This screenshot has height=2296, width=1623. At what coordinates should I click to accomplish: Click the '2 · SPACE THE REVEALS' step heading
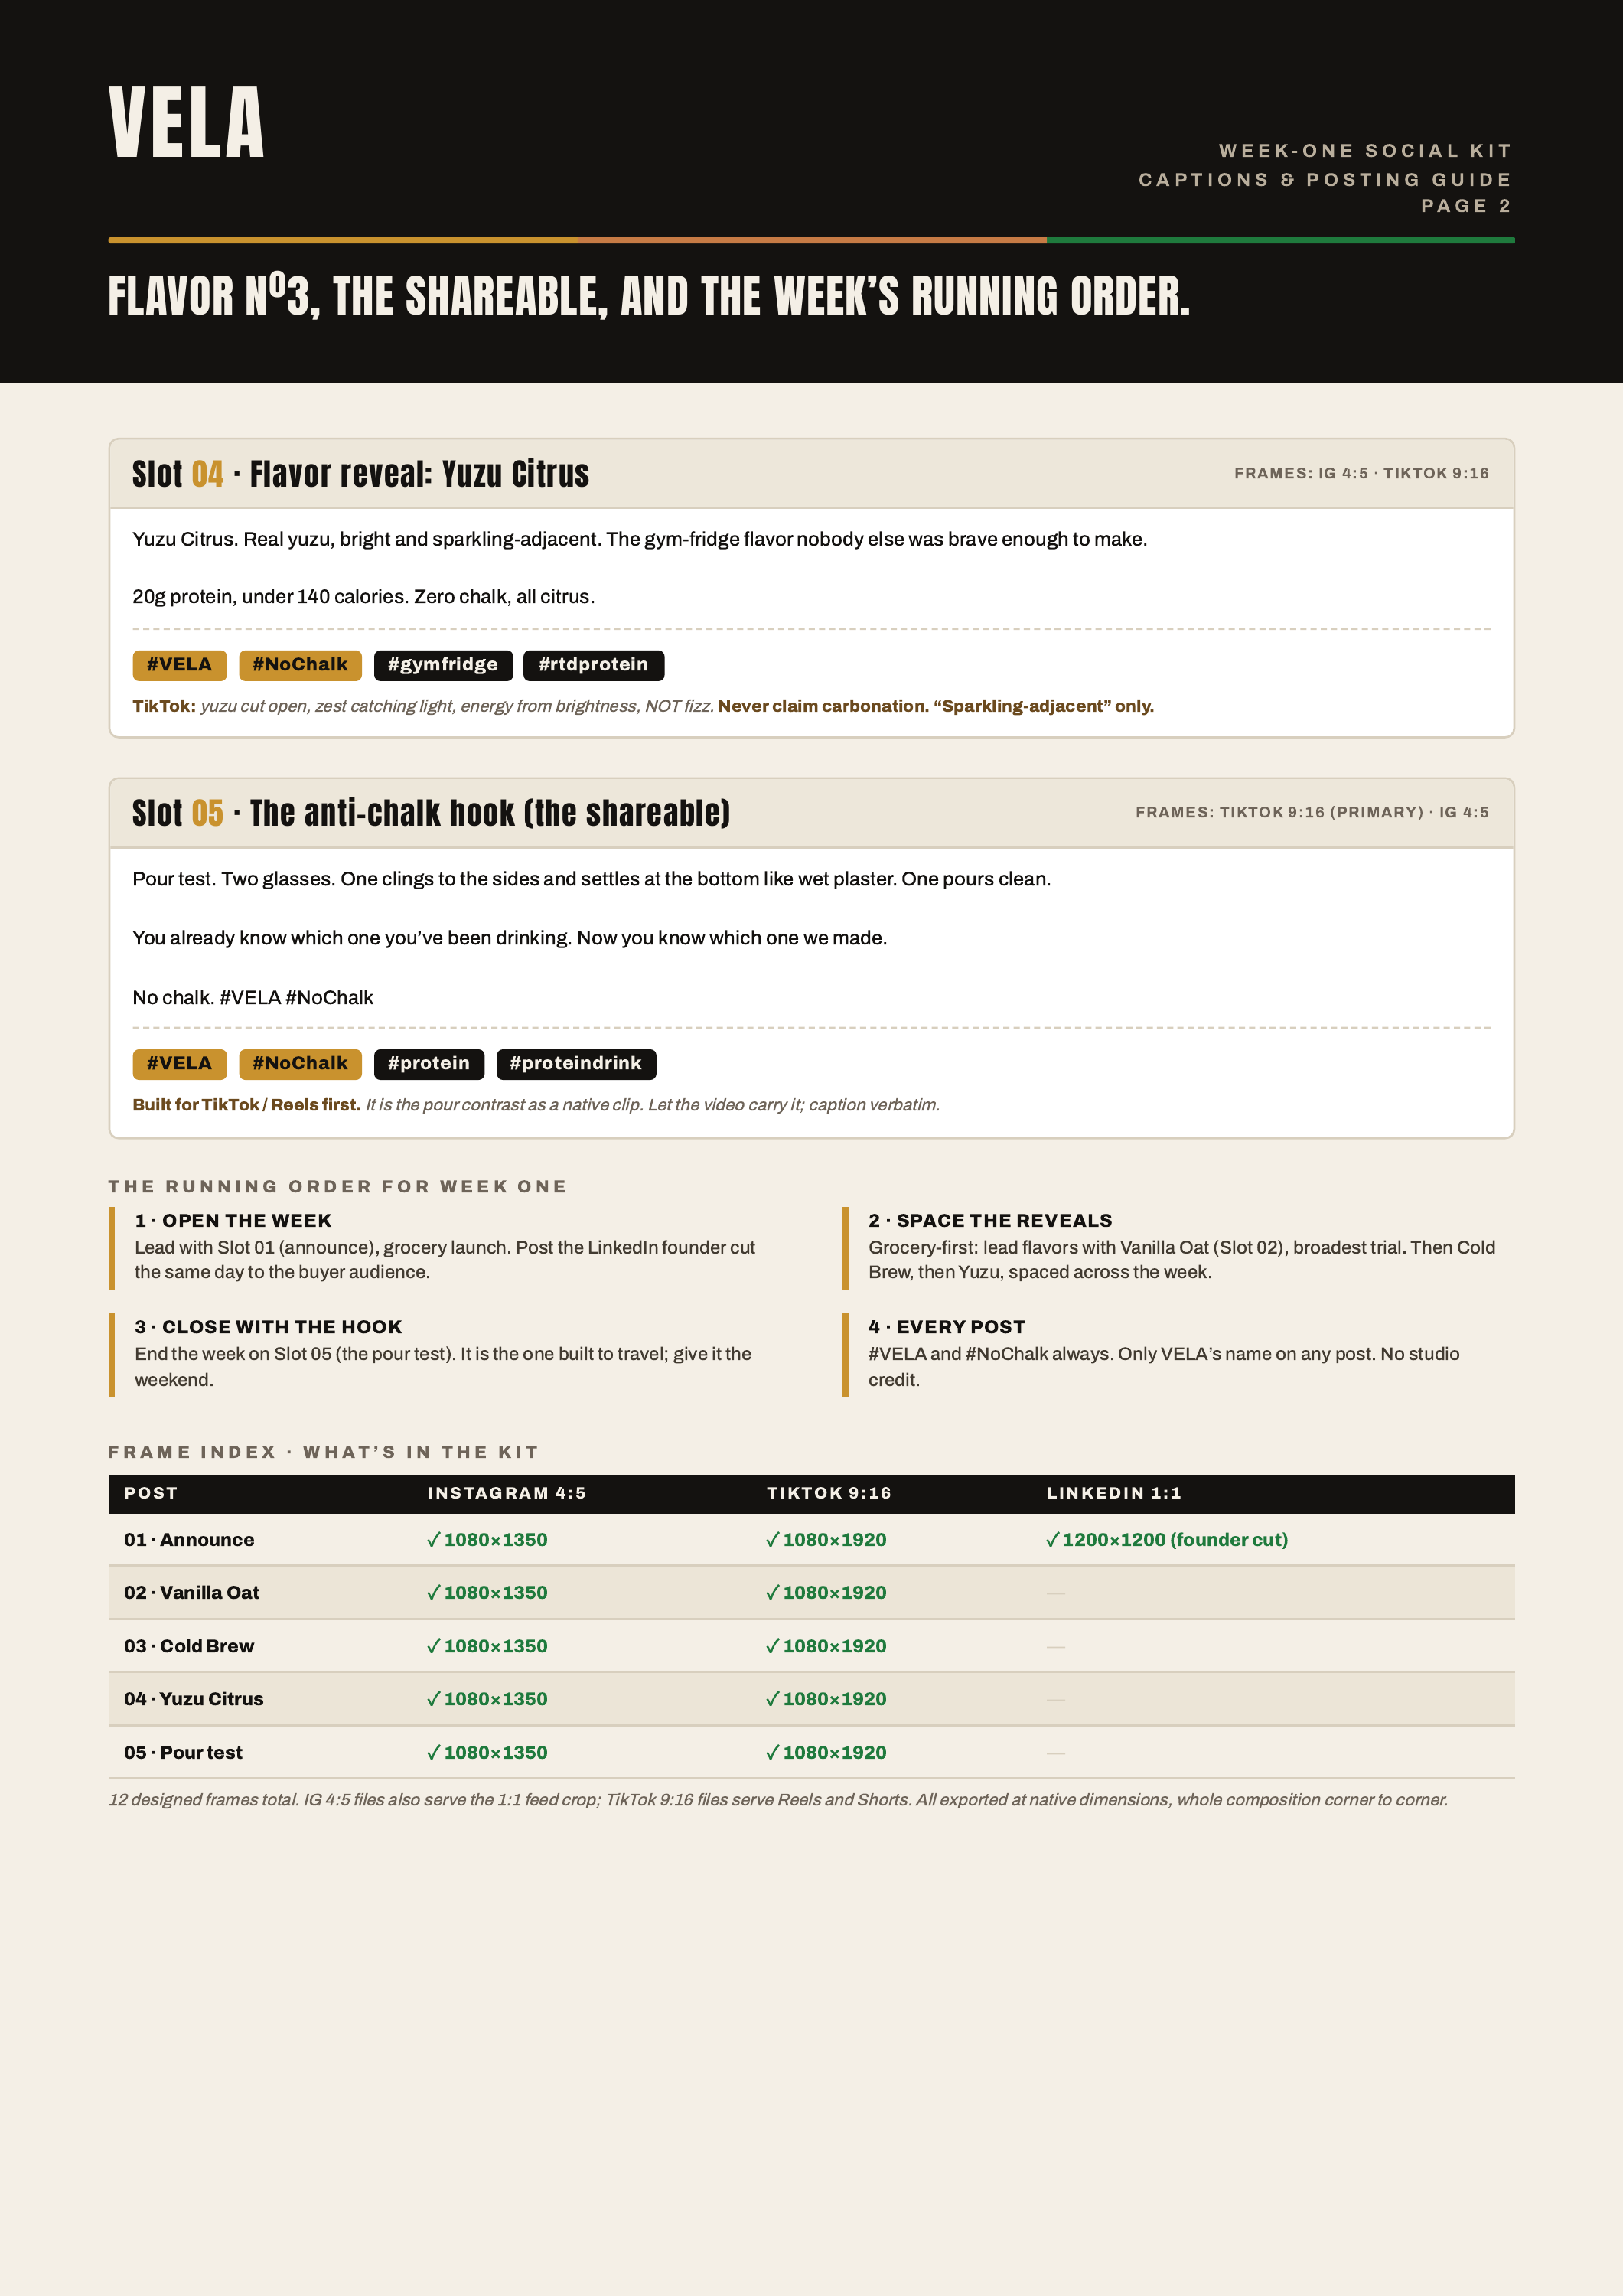tap(990, 1221)
